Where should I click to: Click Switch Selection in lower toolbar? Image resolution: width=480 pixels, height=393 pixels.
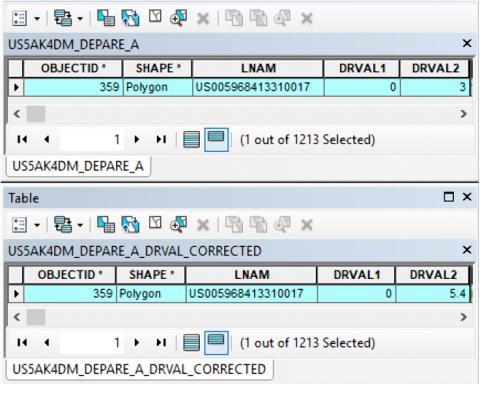[x=130, y=224]
